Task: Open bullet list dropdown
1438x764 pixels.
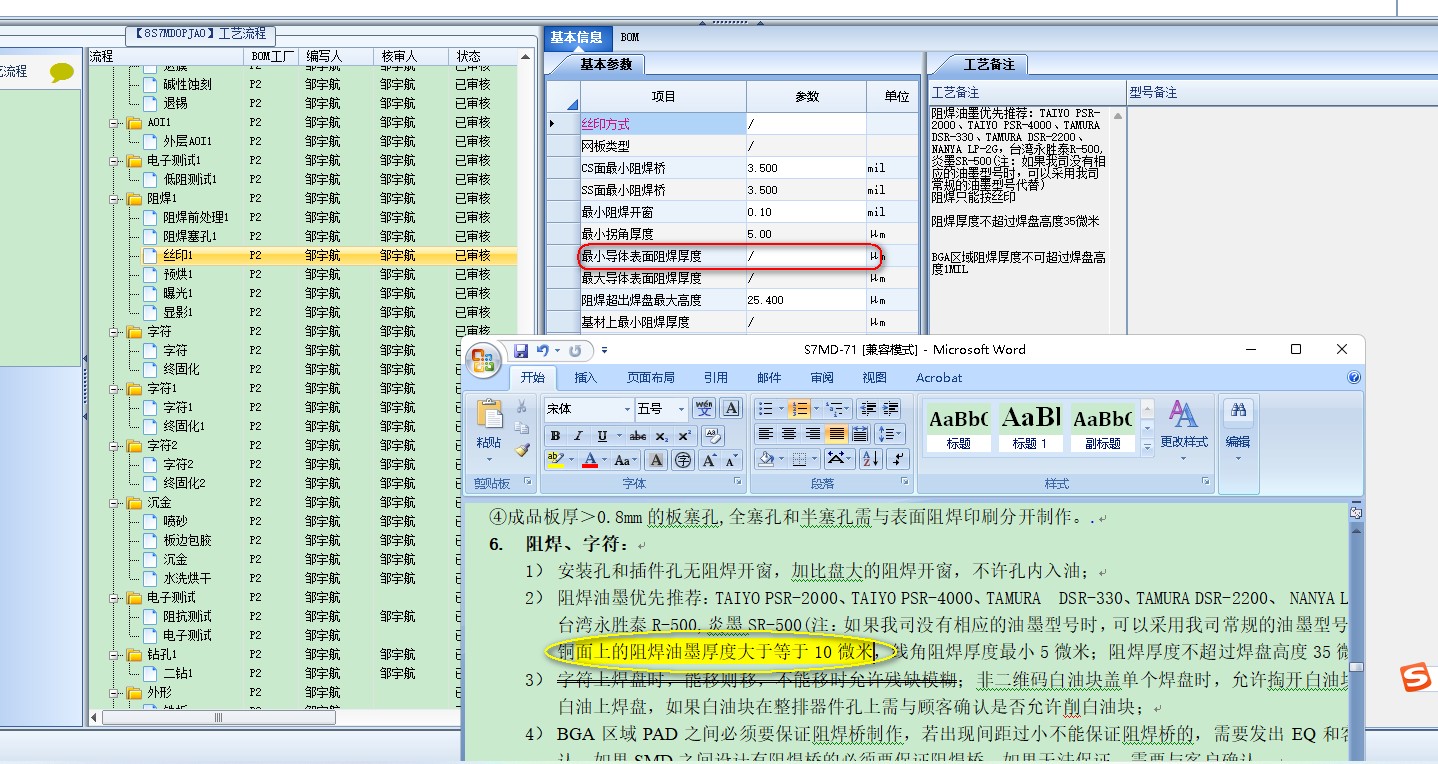Action: [780, 408]
